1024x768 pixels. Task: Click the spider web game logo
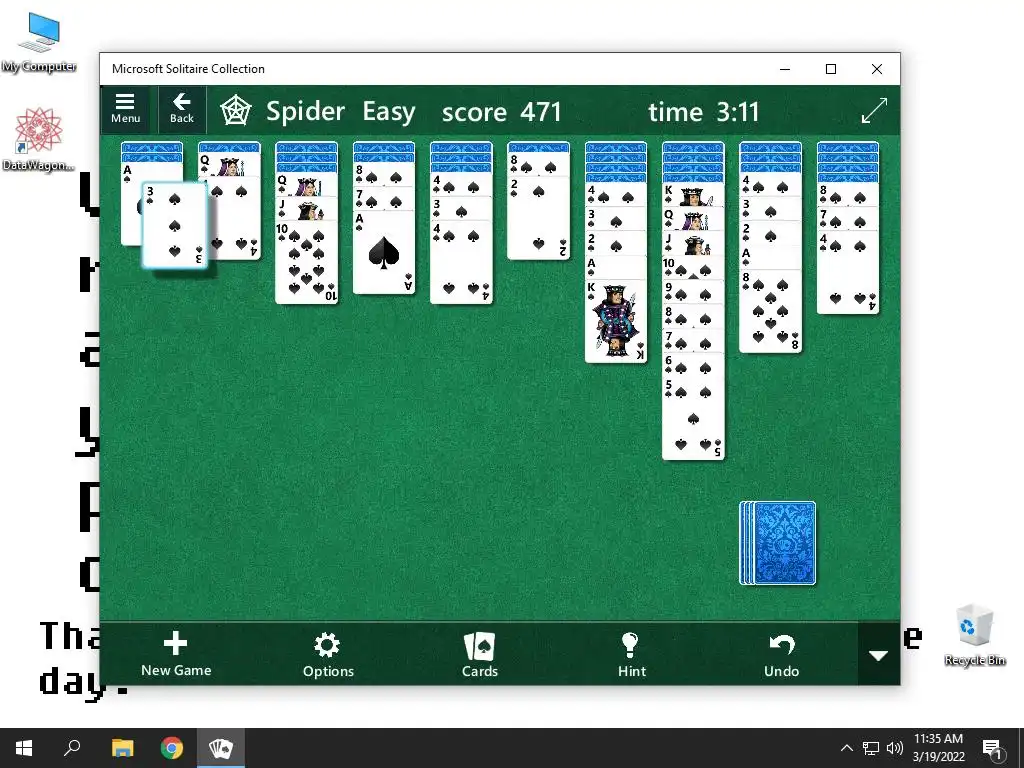[x=235, y=110]
